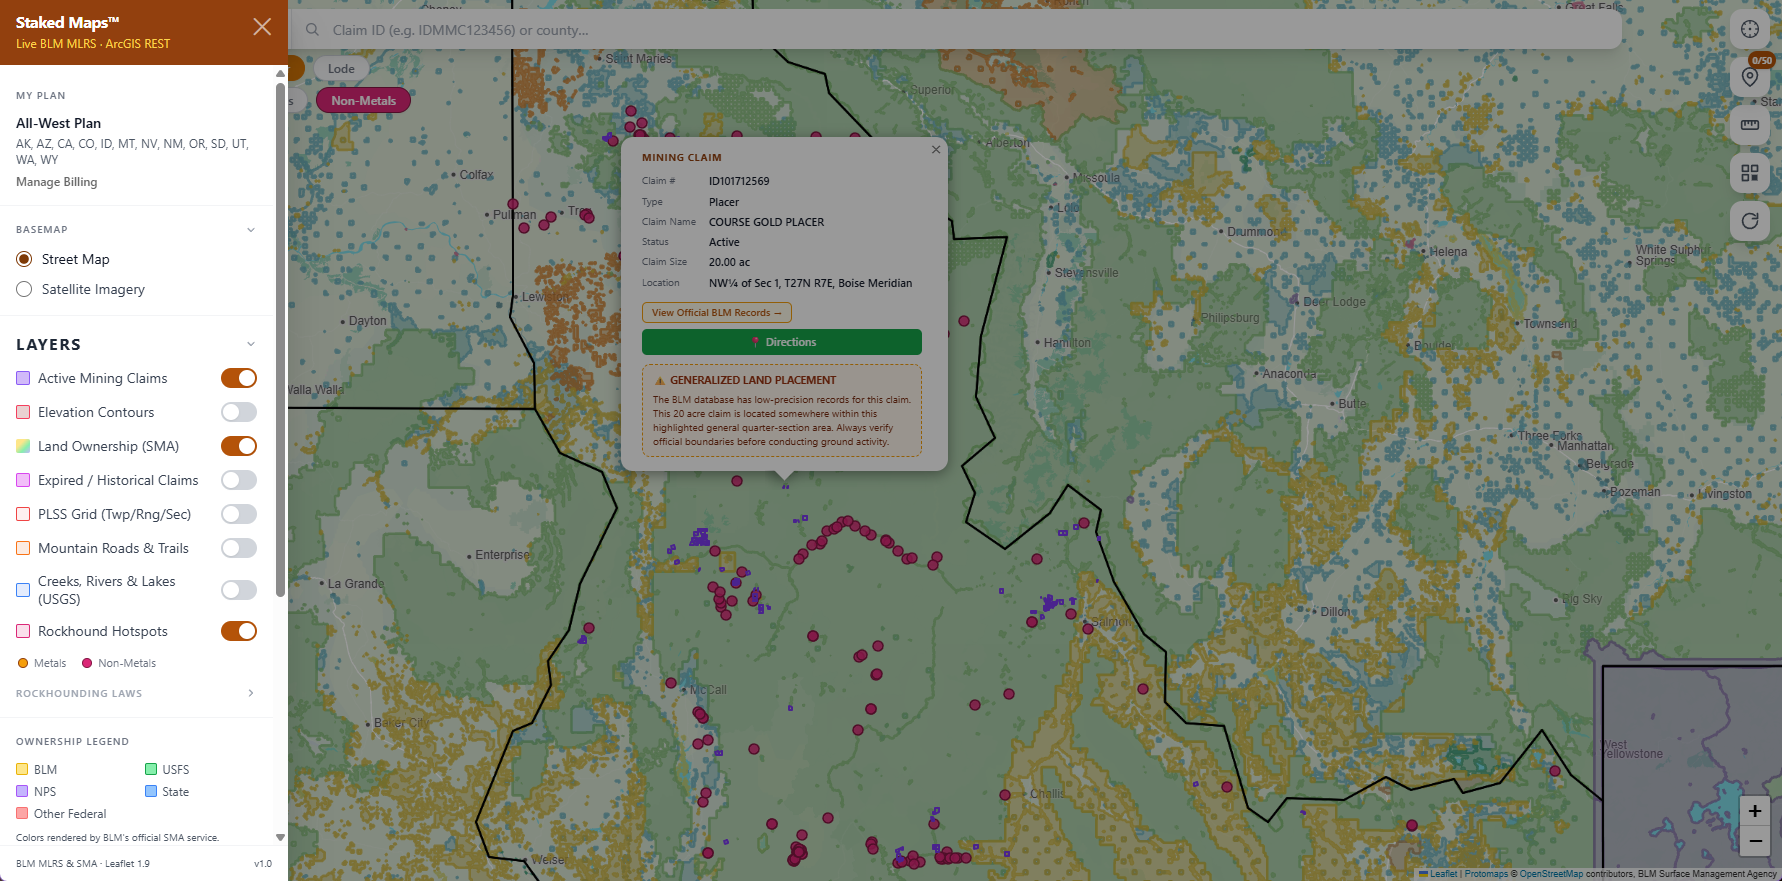
Task: Open the saved pins waypoint button
Action: 1750,77
